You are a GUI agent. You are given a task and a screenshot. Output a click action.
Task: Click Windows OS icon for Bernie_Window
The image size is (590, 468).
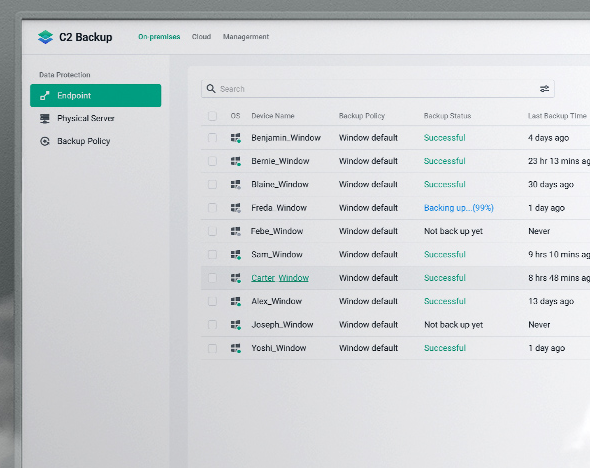(236, 161)
